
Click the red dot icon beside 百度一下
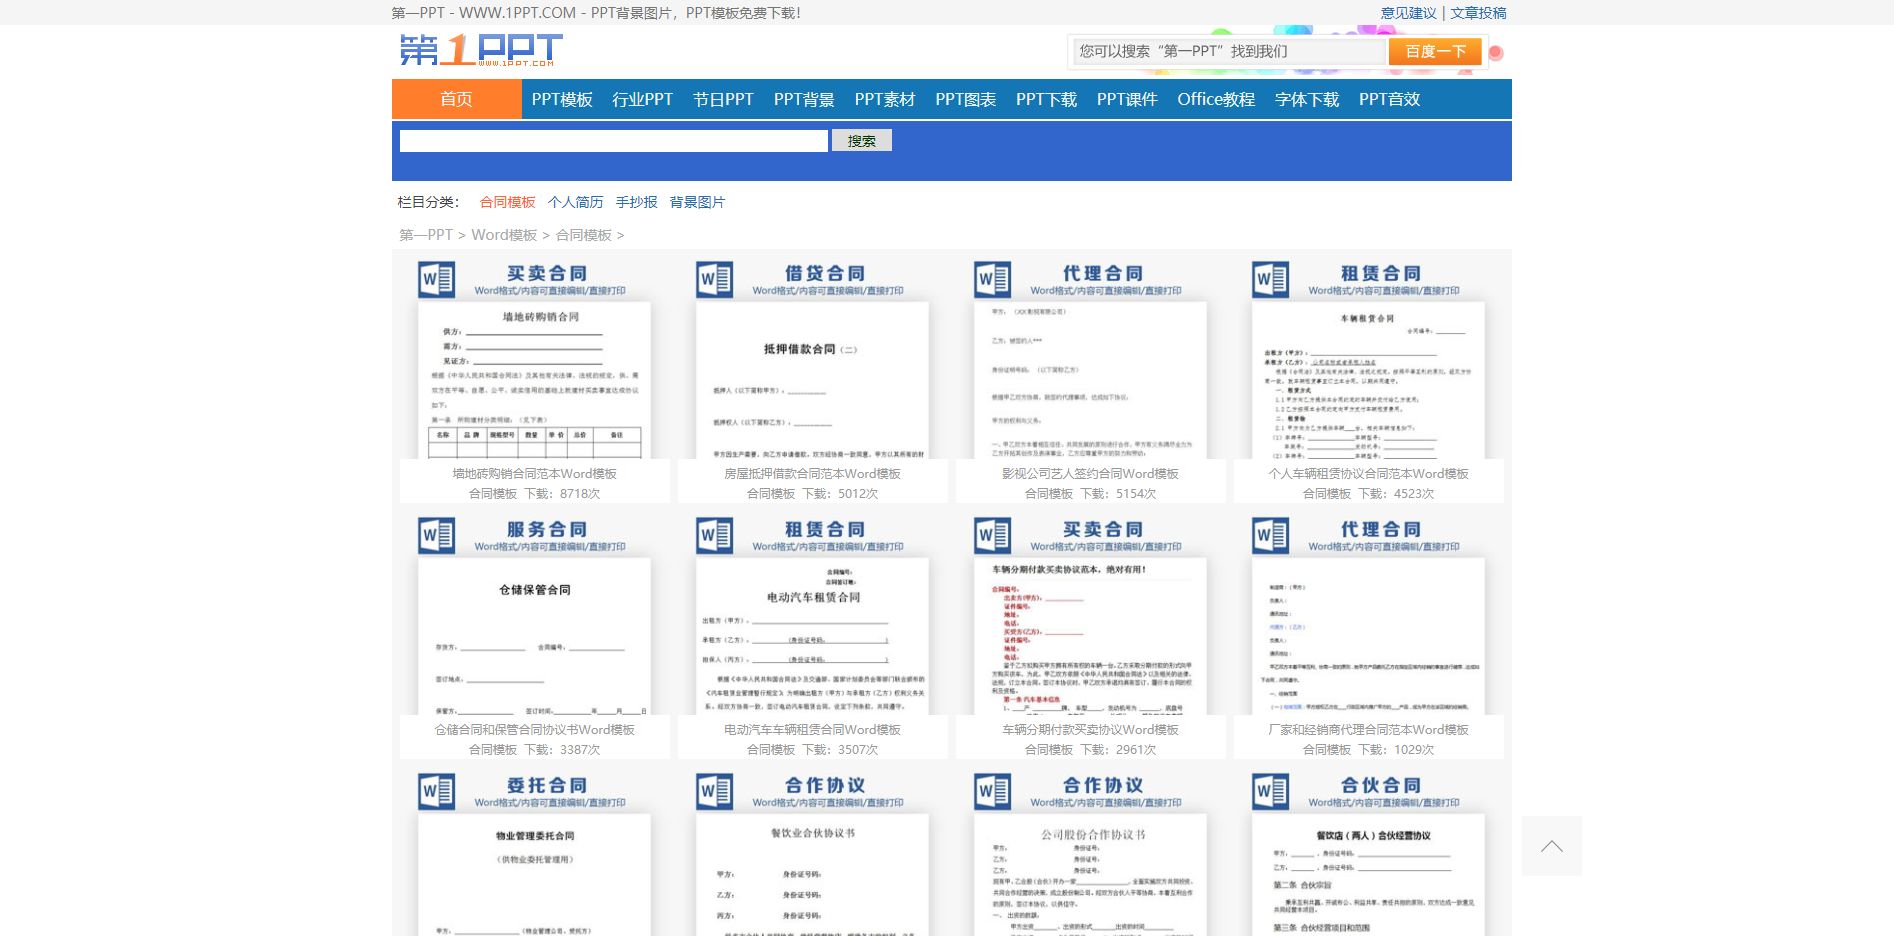click(1496, 53)
